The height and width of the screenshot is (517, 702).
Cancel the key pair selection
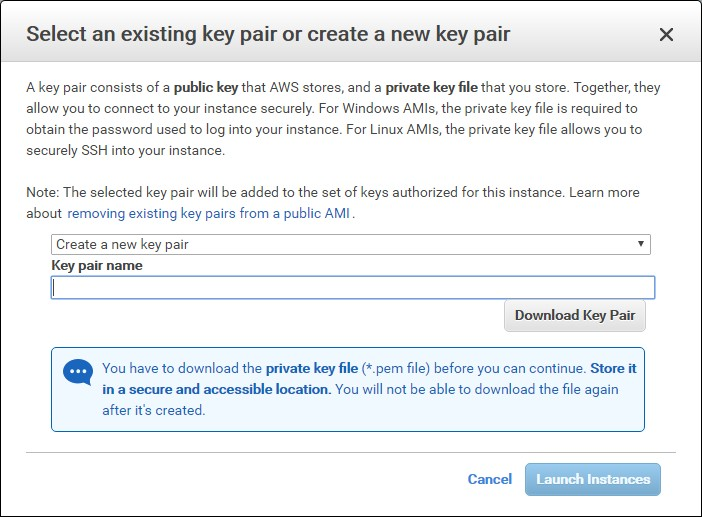pyautogui.click(x=490, y=479)
